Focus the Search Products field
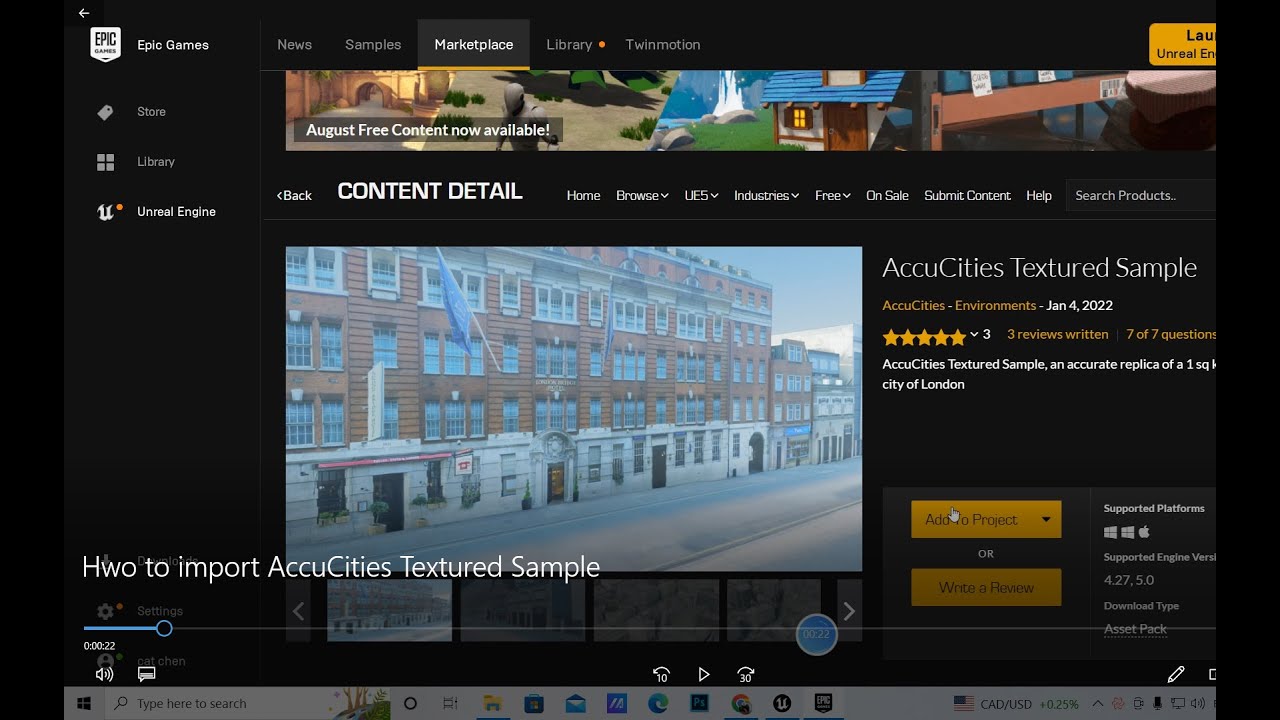Screen dimensions: 1280x720 [x=1141, y=196]
